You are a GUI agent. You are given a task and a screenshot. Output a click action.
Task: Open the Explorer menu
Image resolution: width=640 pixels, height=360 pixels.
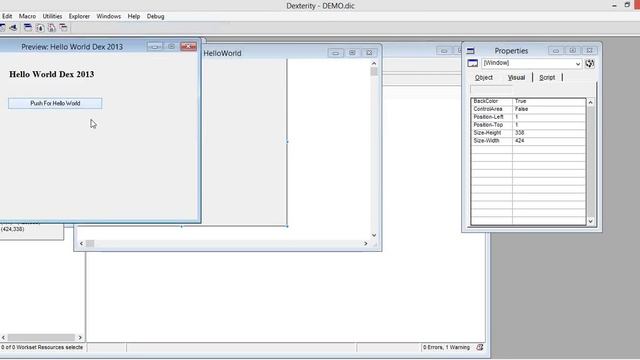[79, 16]
